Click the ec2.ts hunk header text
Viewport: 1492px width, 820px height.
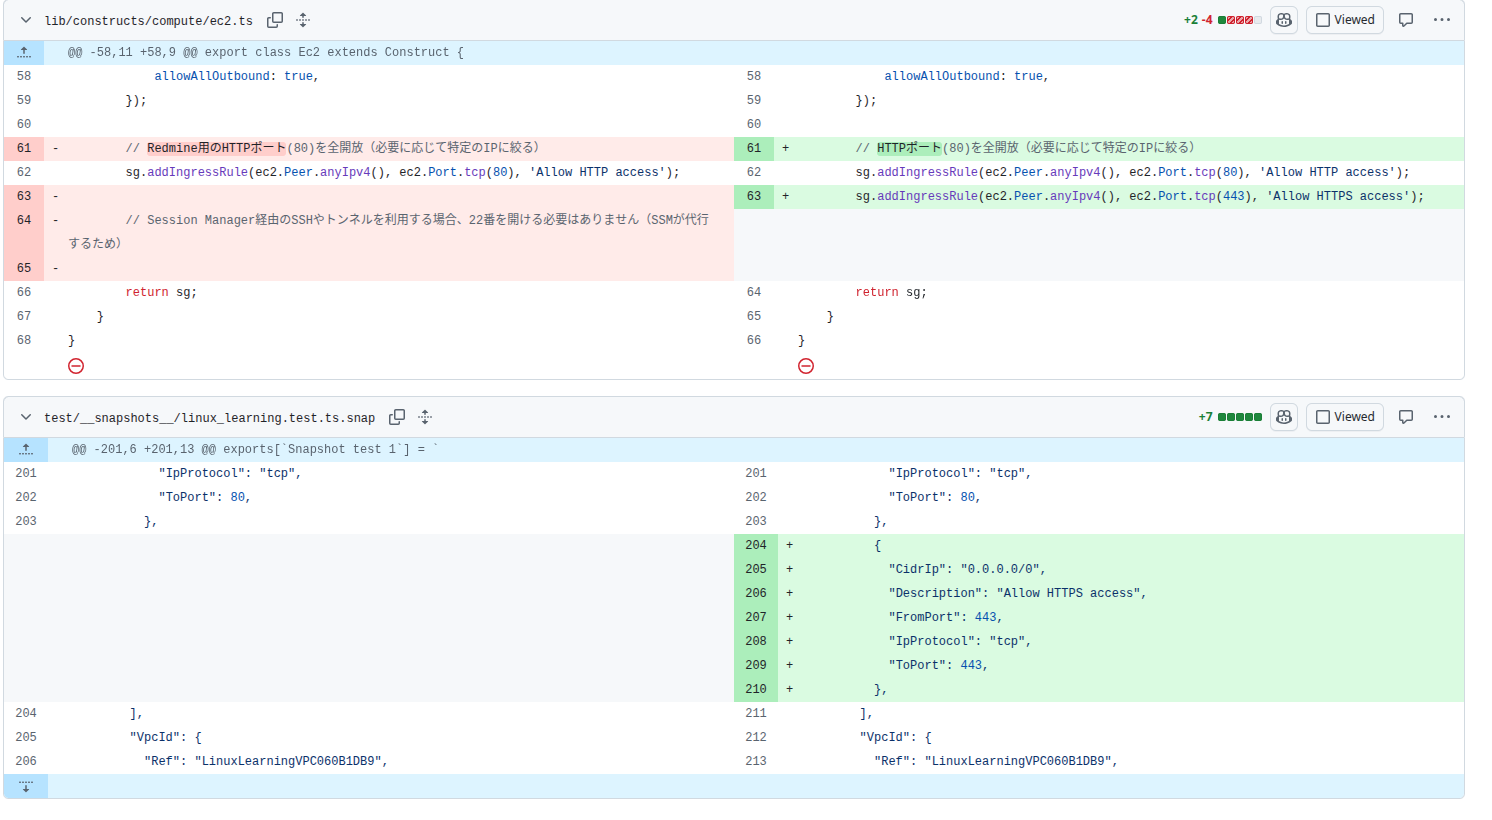pos(266,52)
